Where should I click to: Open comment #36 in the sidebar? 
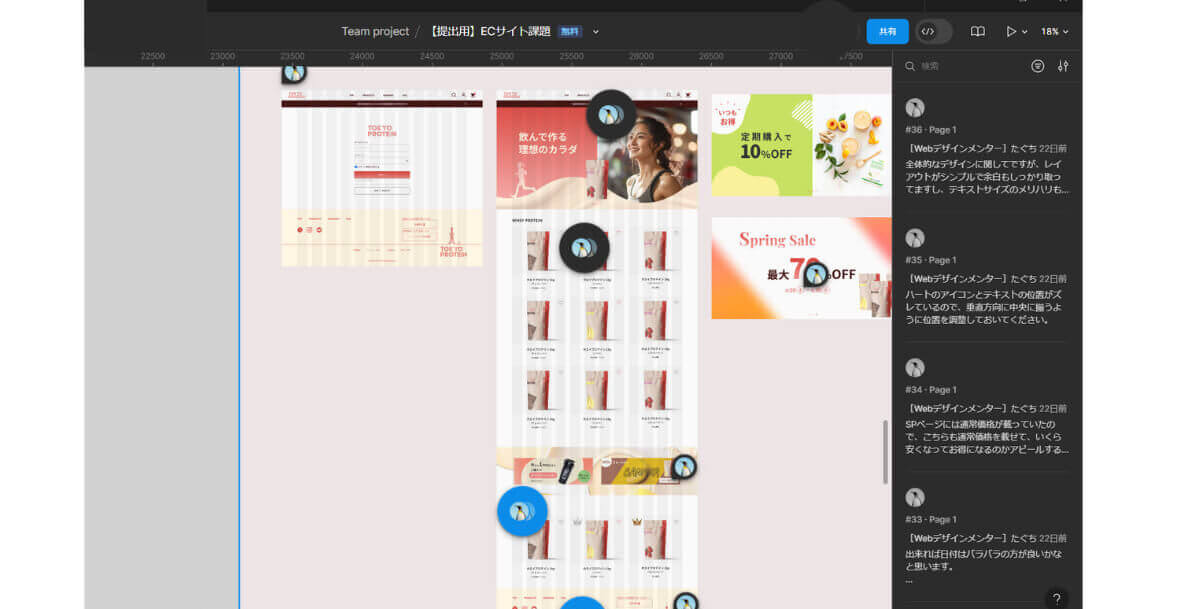click(x=987, y=147)
